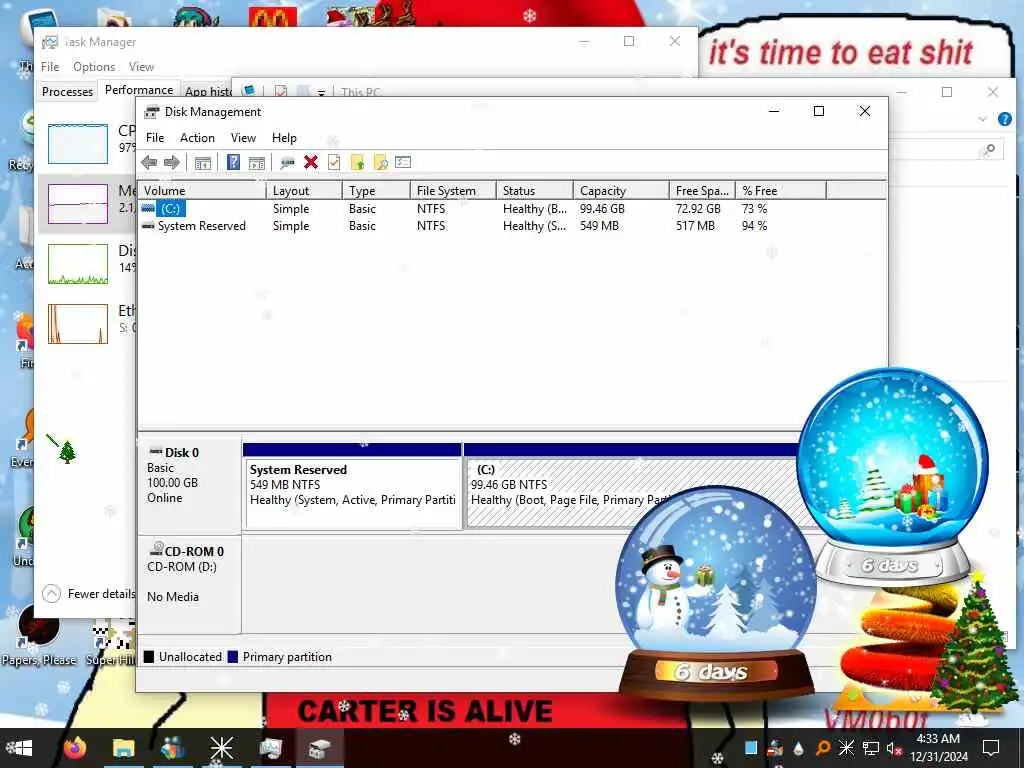
Task: Select the Performance tab in Task Manager
Action: [139, 90]
